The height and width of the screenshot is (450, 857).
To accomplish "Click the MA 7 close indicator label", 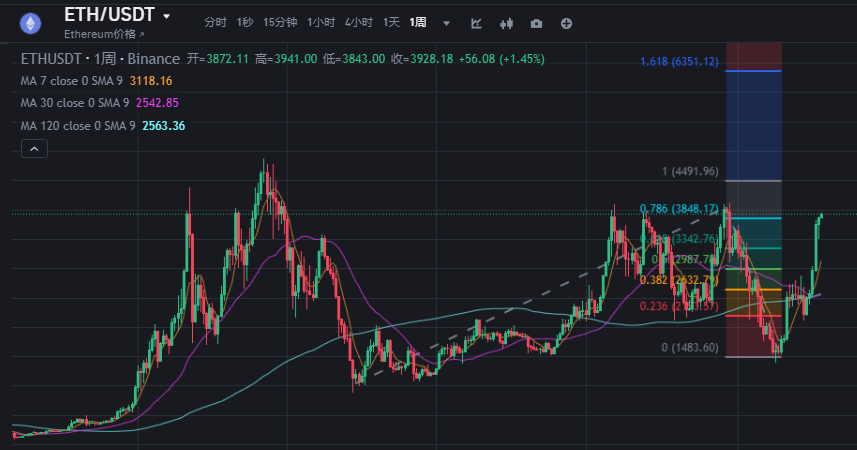I will click(75, 81).
